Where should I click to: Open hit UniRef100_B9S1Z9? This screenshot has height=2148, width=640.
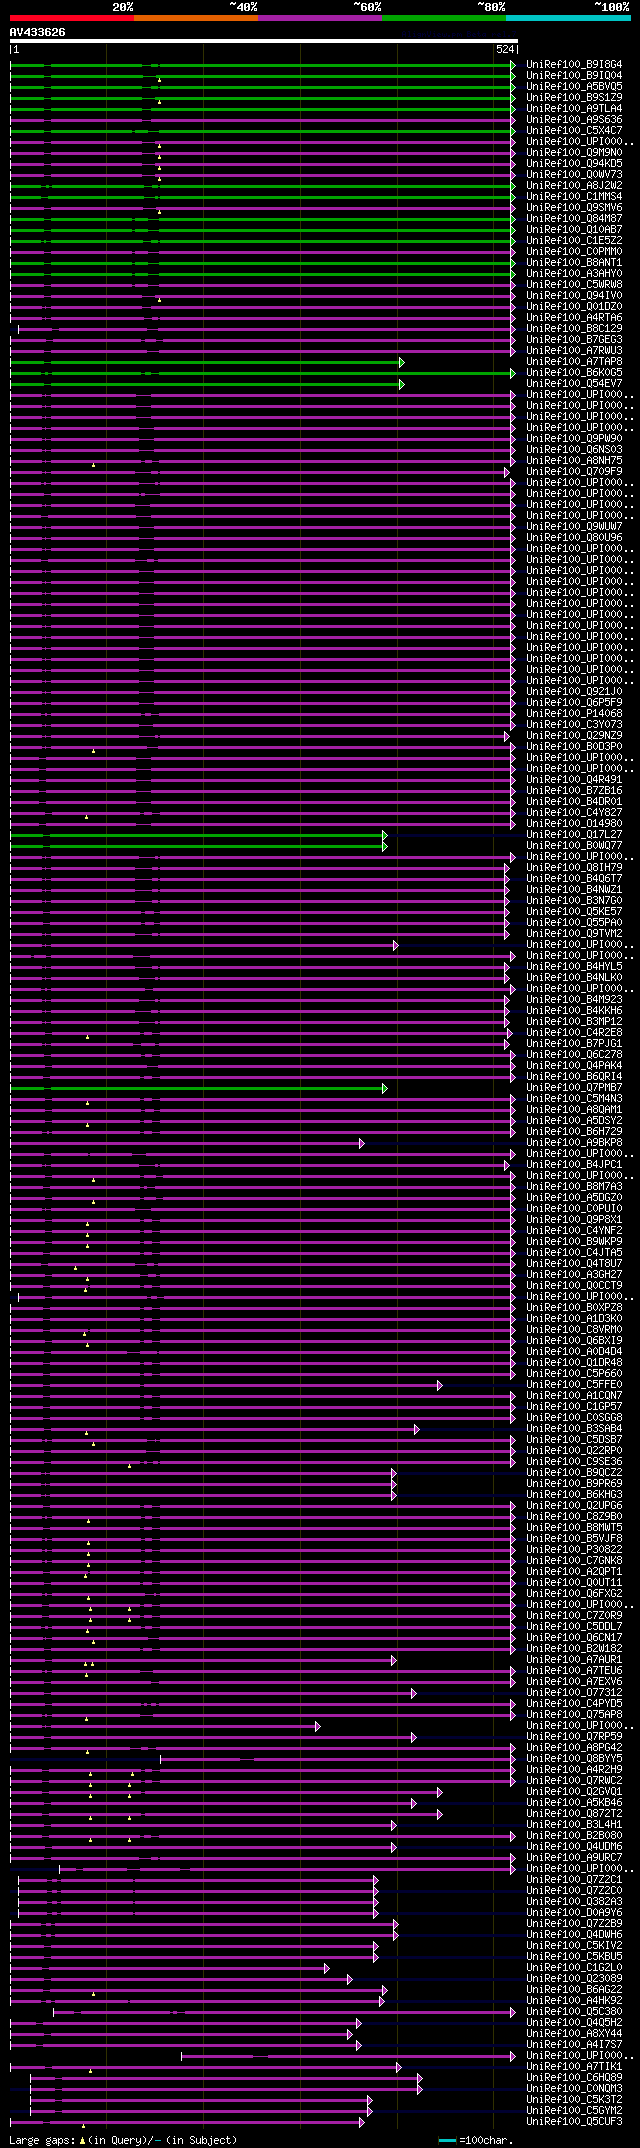pos(574,97)
